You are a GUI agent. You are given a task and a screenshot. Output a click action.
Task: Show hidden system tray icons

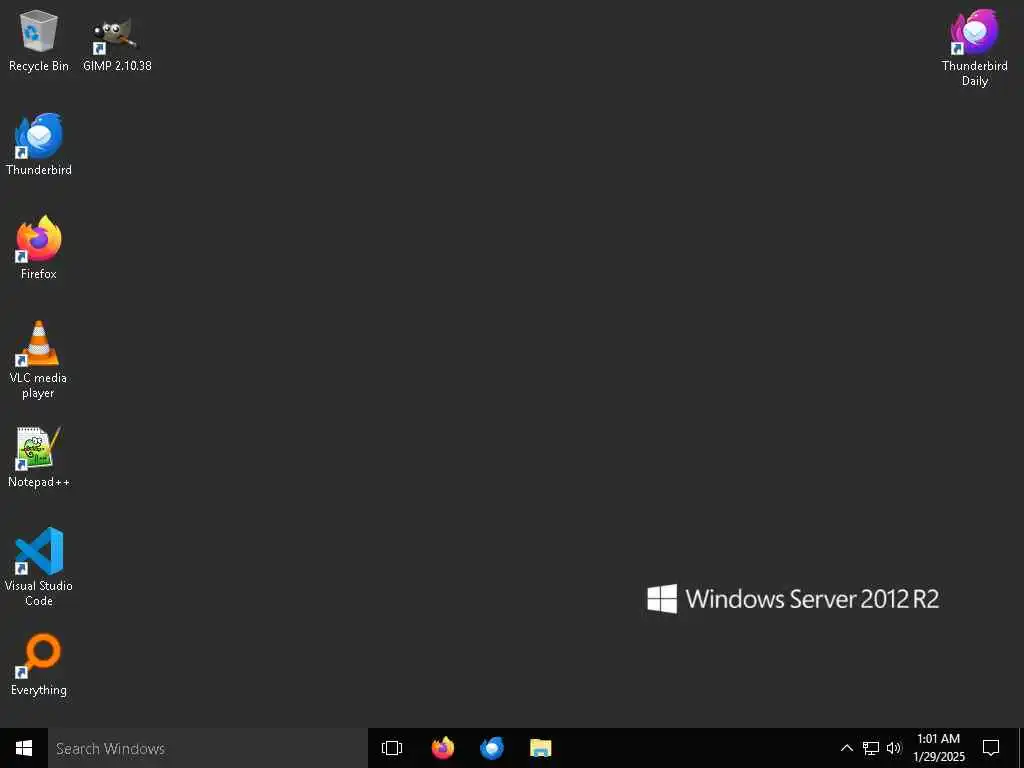coord(846,748)
